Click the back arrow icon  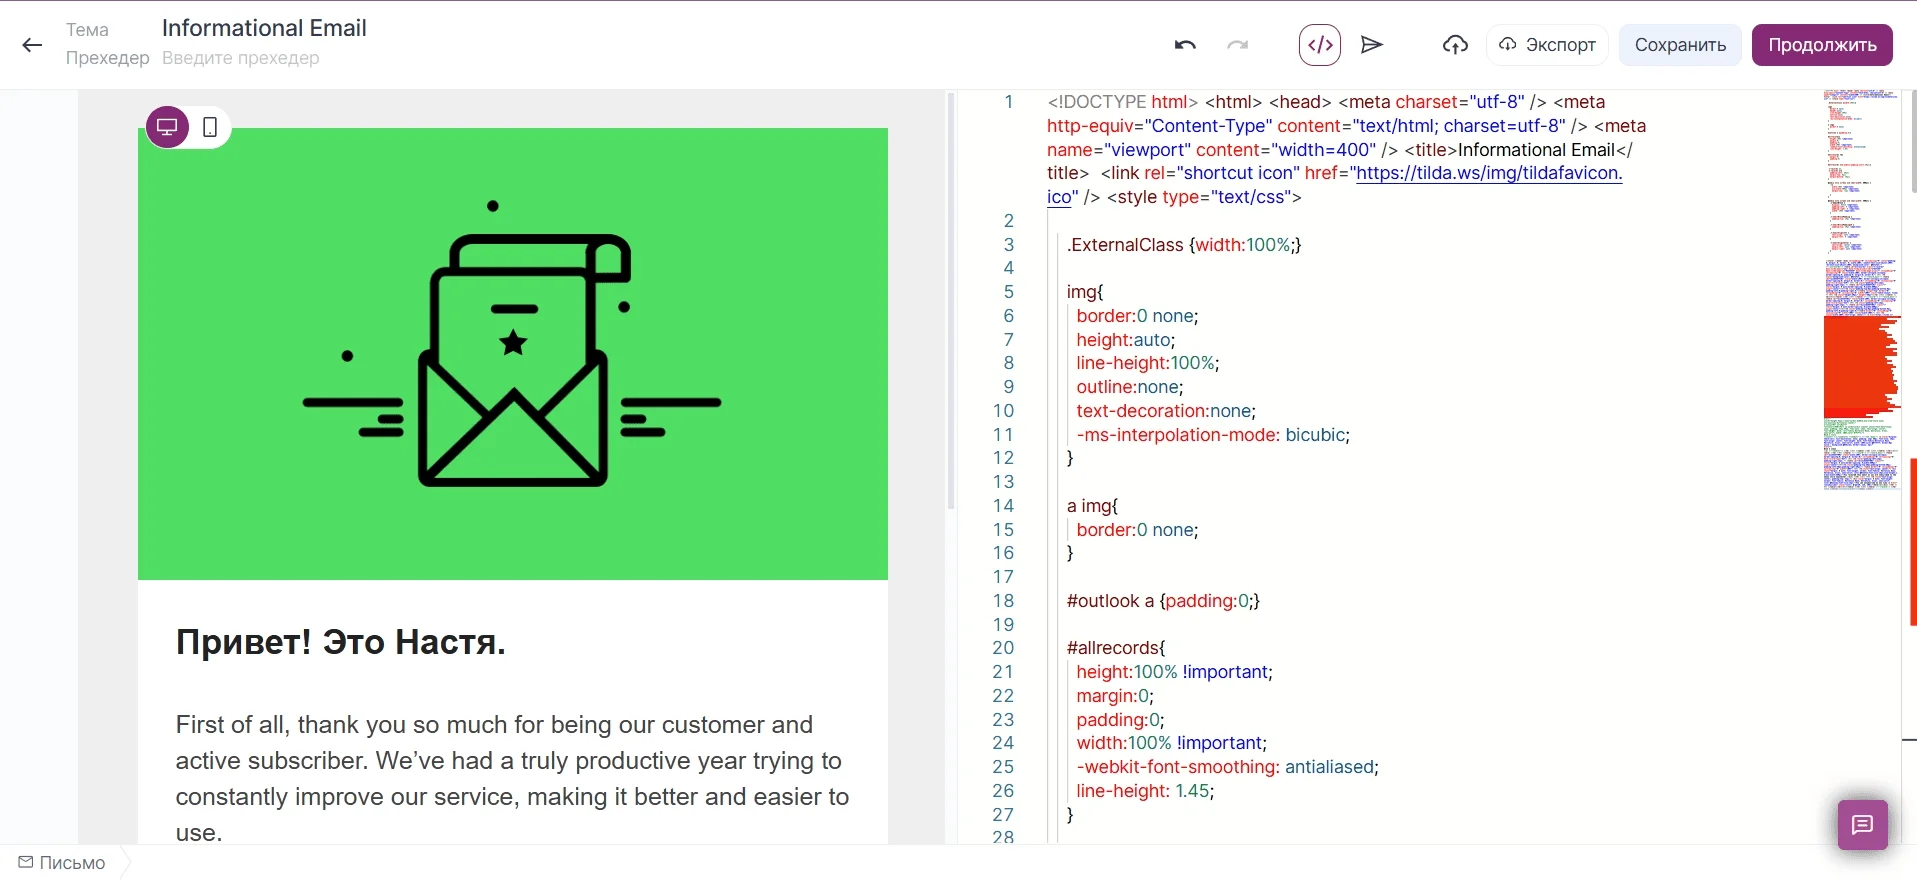(32, 45)
